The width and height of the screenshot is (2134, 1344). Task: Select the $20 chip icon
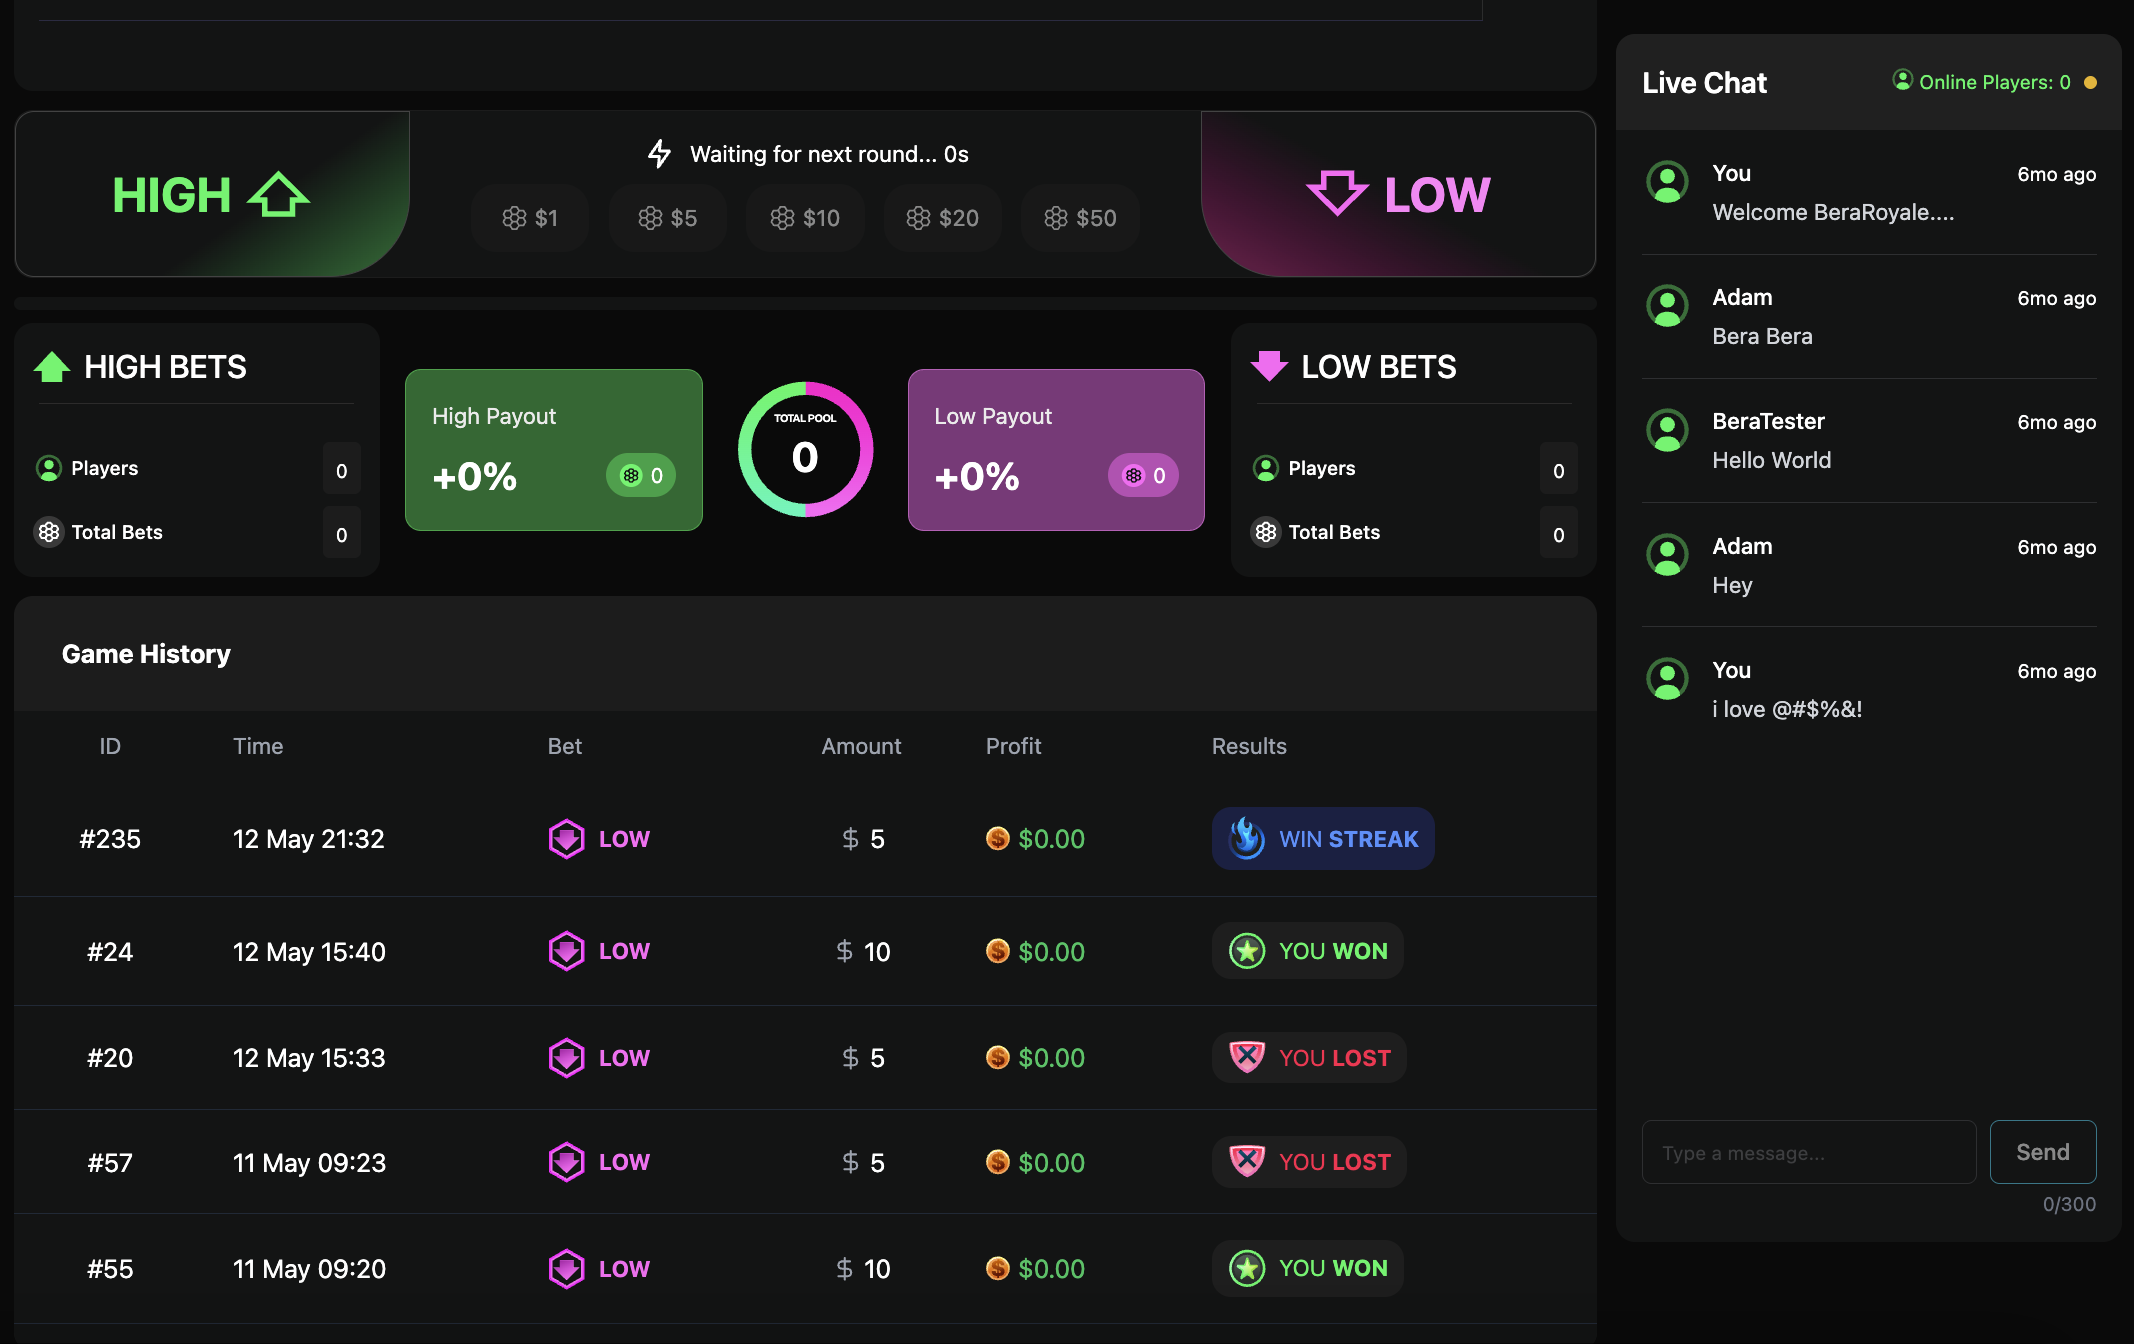919,218
